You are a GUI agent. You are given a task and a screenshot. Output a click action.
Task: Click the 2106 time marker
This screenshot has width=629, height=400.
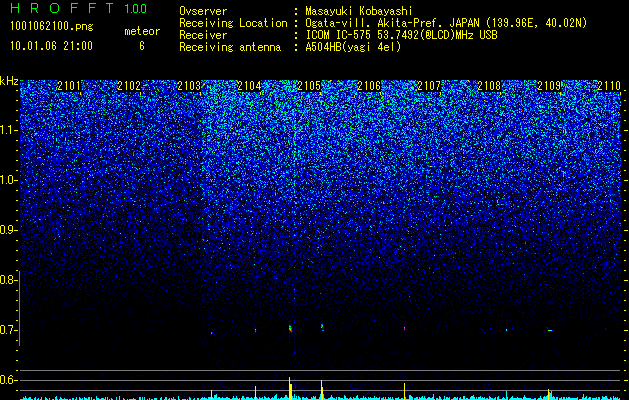pyautogui.click(x=369, y=86)
